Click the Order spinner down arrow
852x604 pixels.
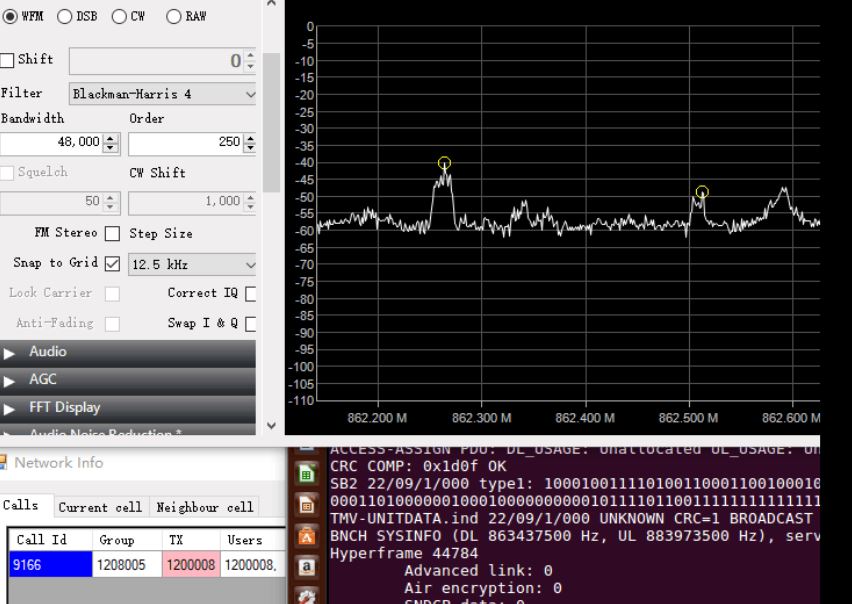[250, 147]
